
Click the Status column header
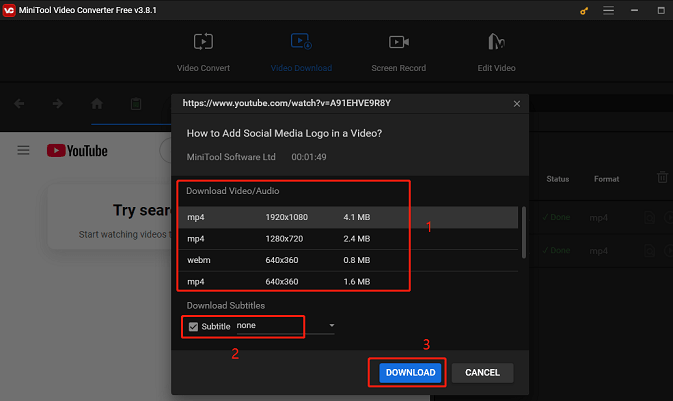pos(558,179)
